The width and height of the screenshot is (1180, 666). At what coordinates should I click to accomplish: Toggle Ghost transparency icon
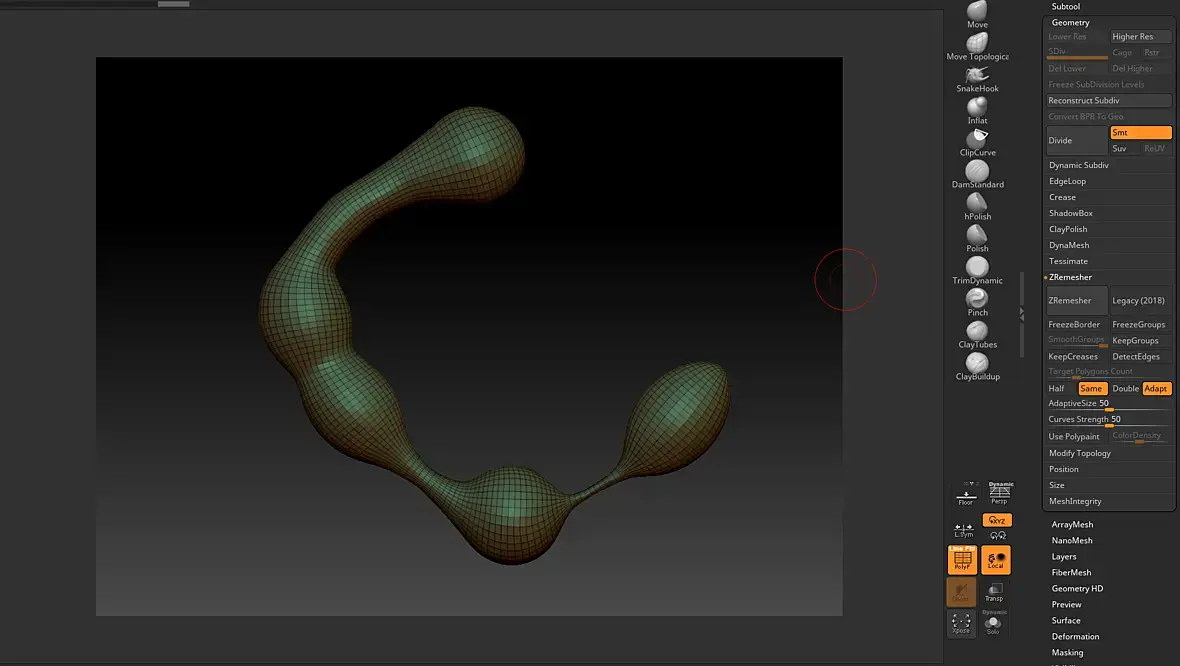click(x=961, y=592)
